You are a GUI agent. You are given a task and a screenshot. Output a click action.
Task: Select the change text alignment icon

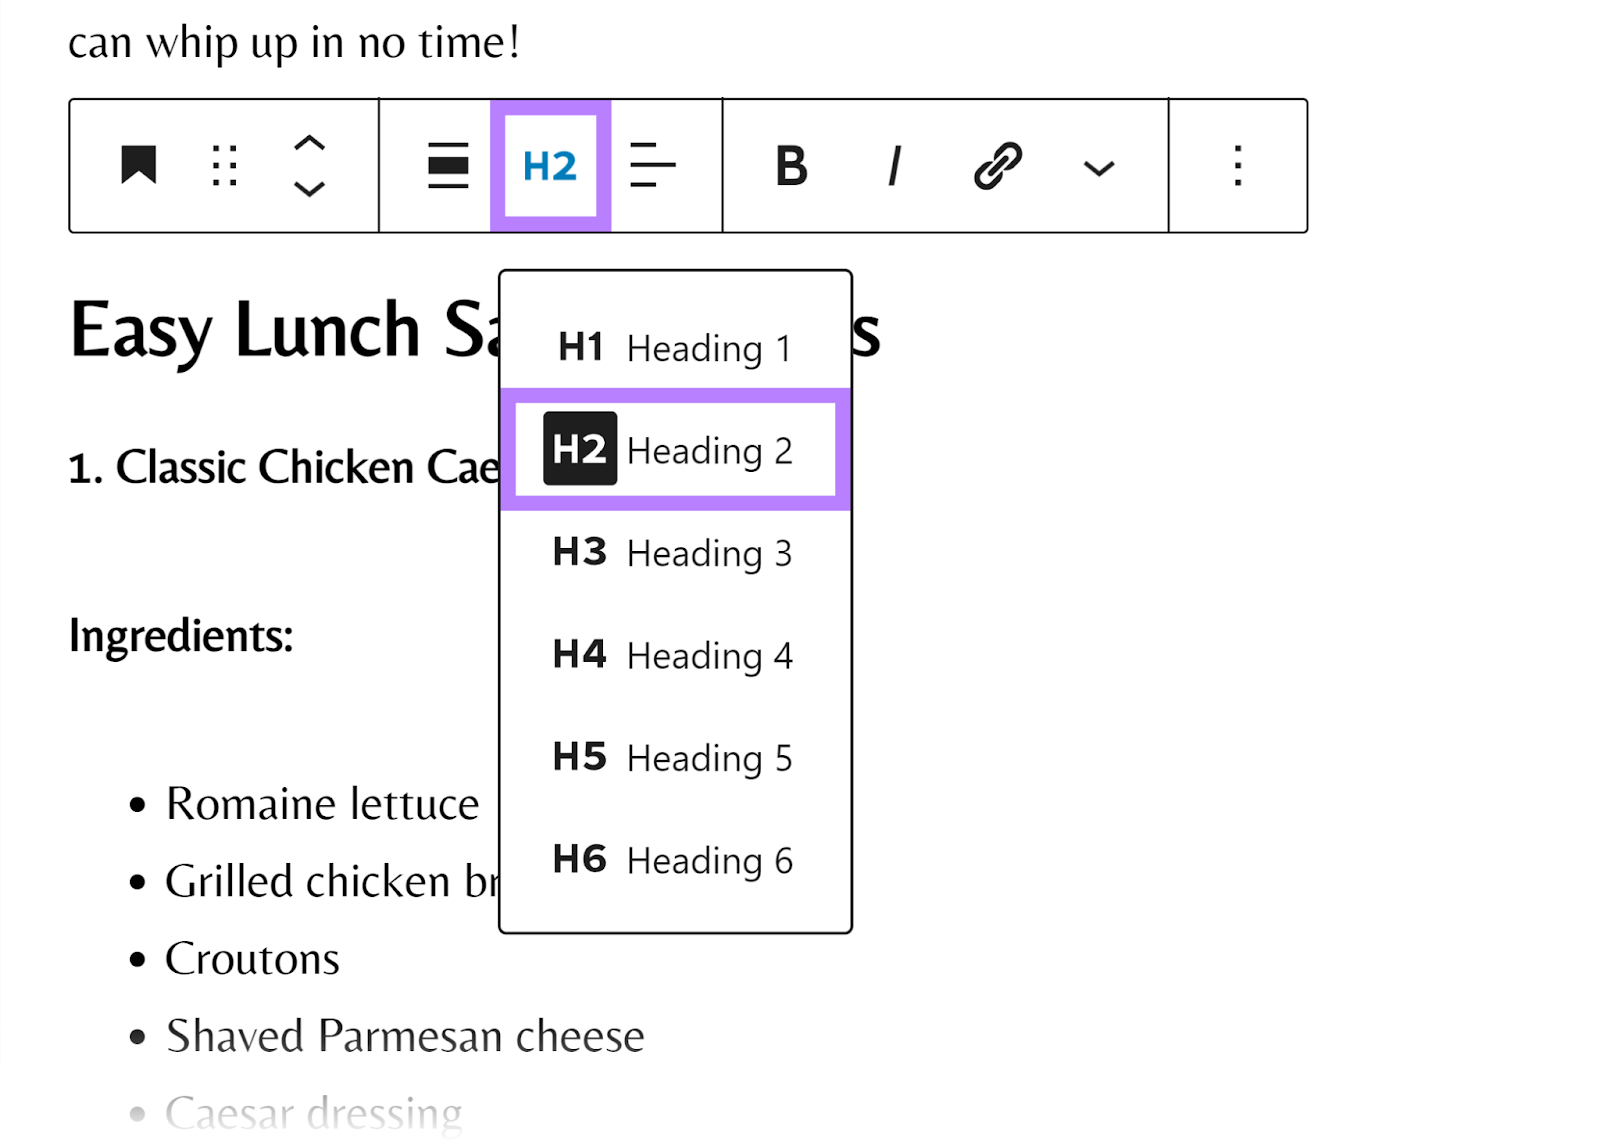[x=653, y=165]
